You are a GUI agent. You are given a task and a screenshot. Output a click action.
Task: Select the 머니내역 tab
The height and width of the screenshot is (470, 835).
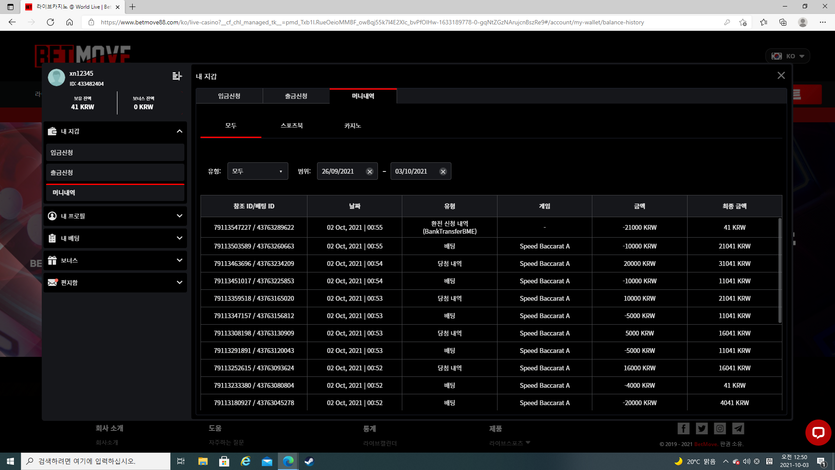pyautogui.click(x=363, y=96)
